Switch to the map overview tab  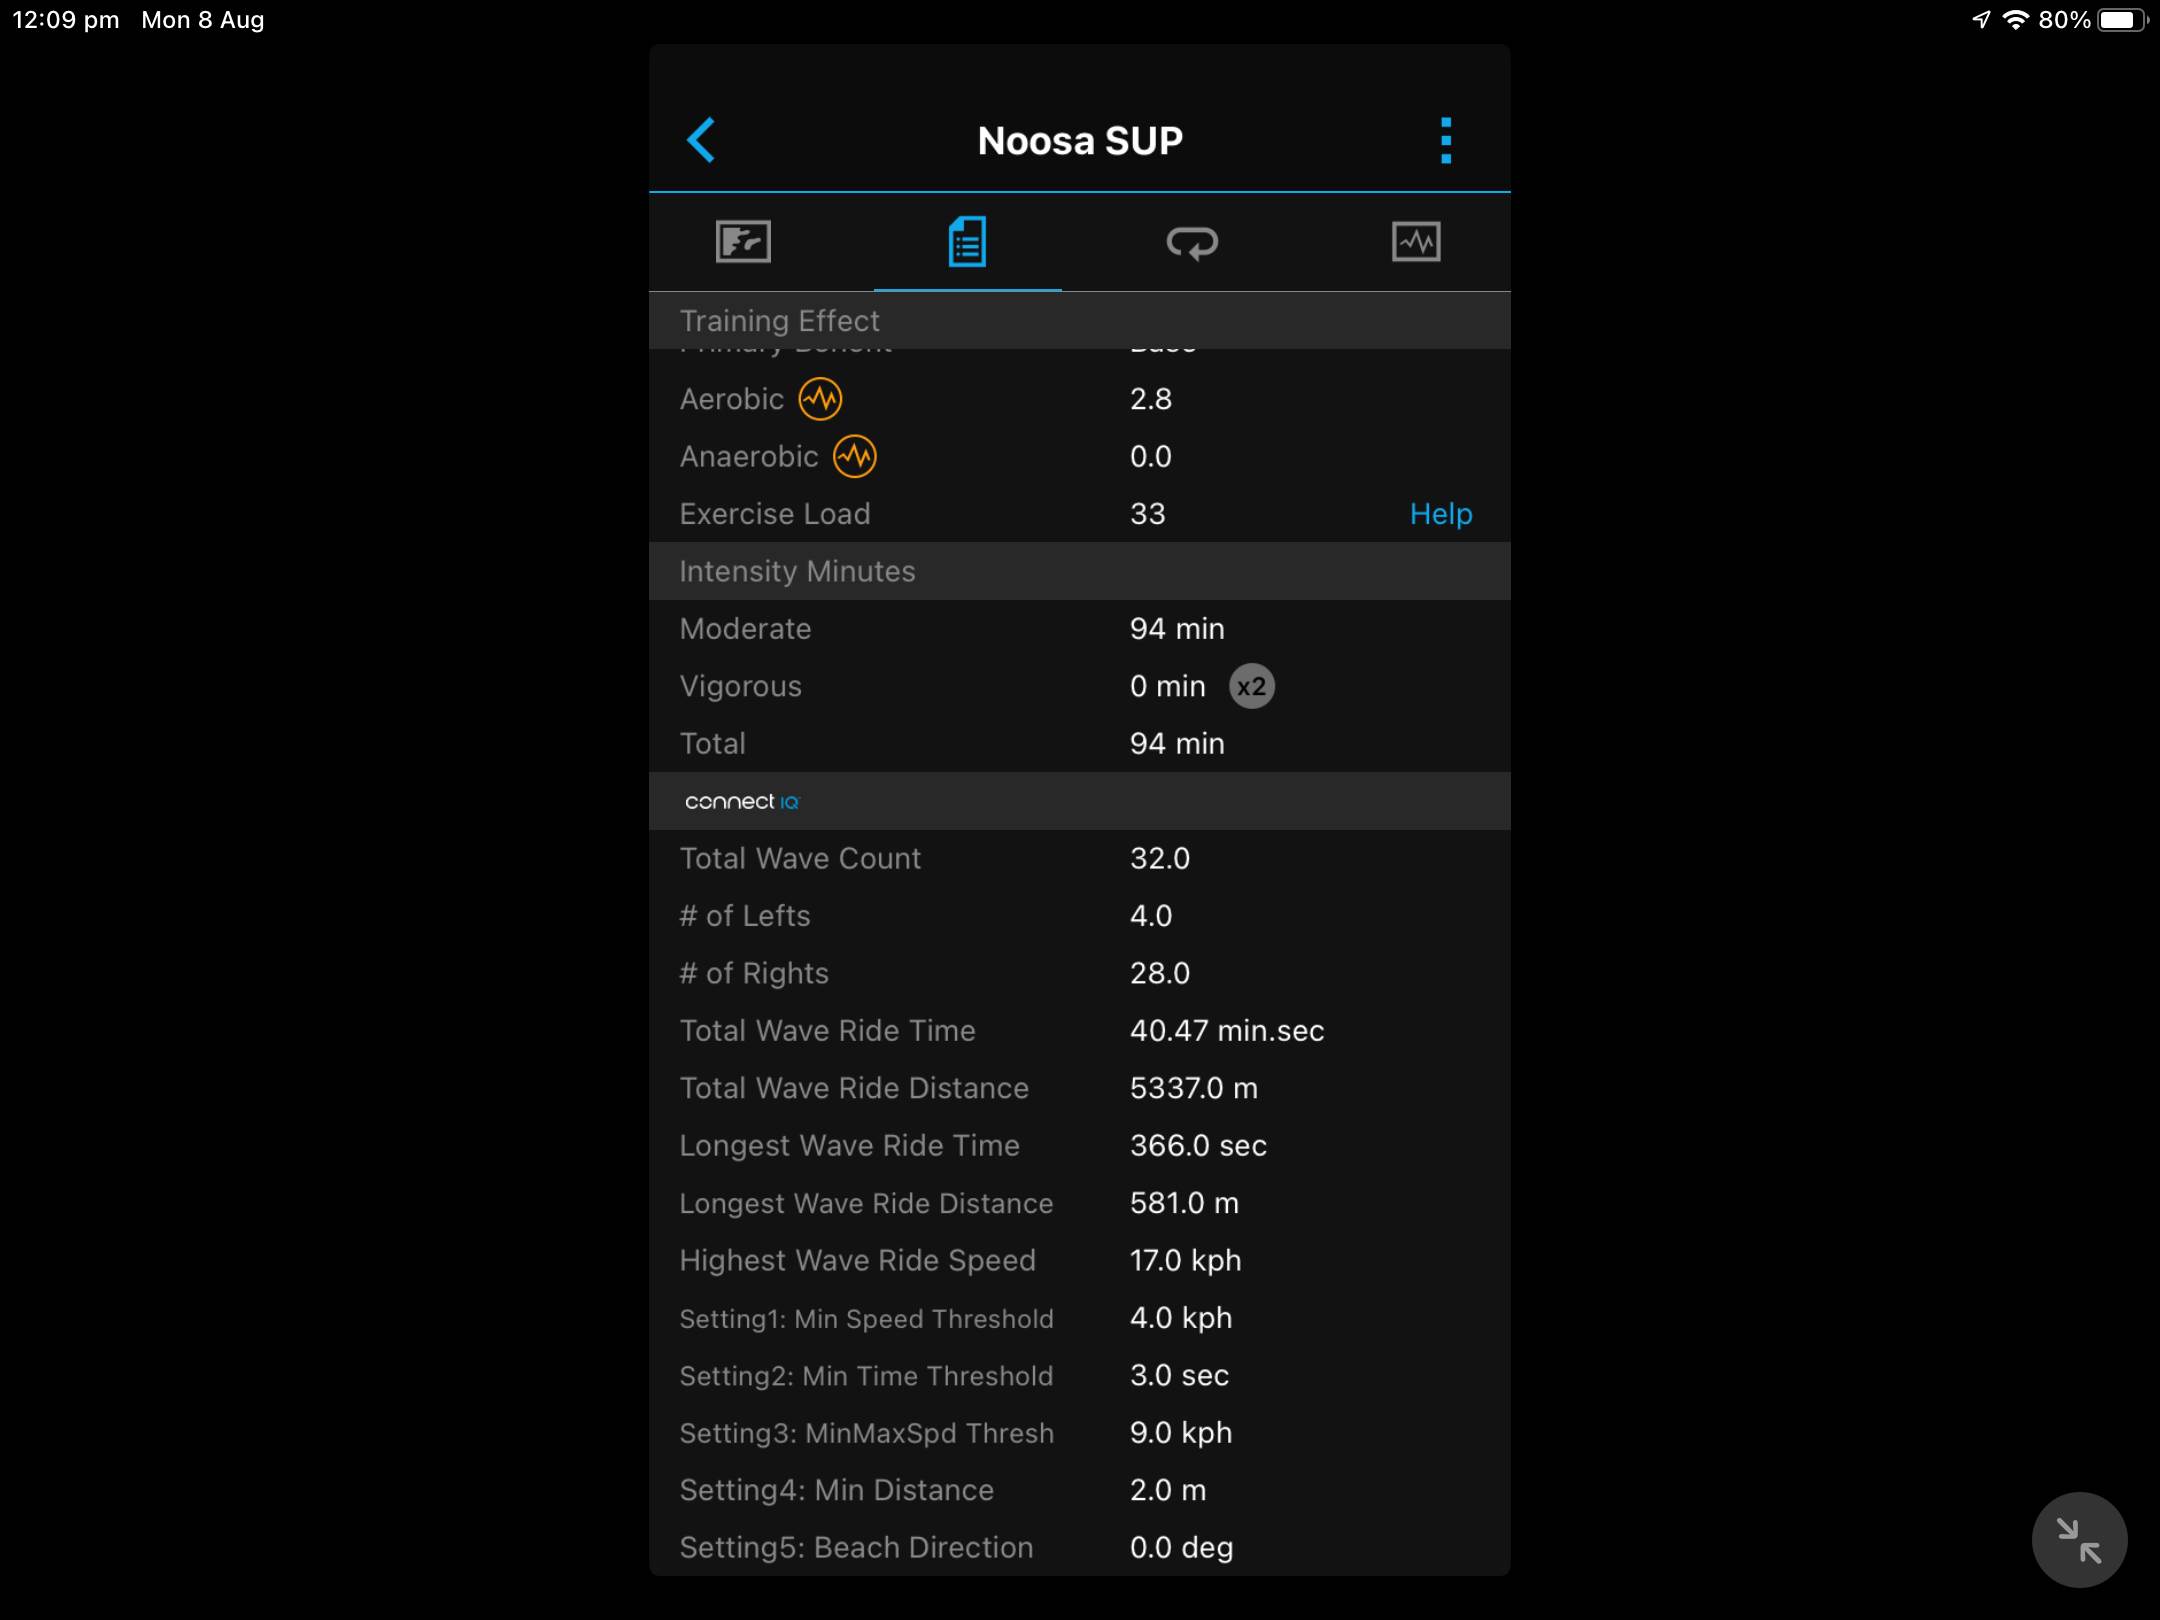coord(743,242)
